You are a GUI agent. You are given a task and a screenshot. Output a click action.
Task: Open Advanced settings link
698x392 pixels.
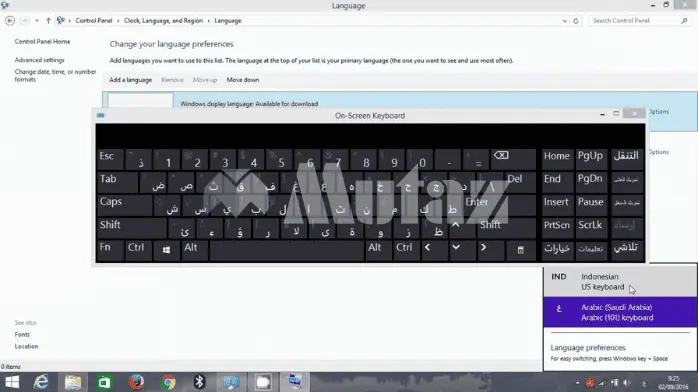click(x=39, y=60)
